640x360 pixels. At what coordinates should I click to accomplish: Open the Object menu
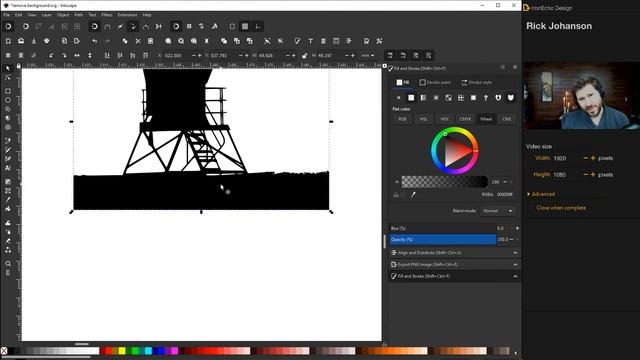(63, 15)
